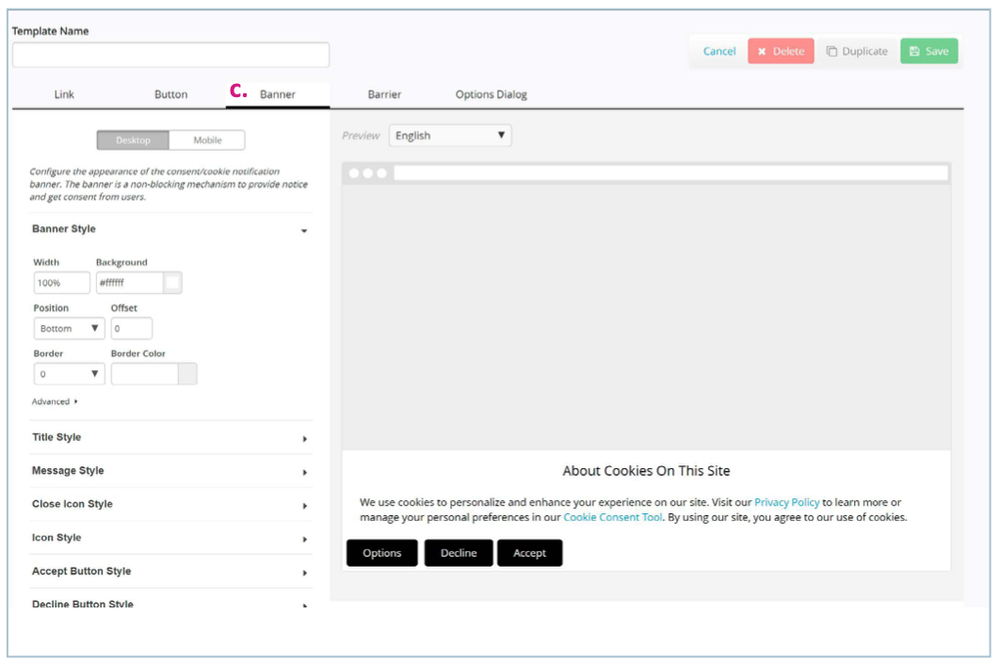Collapse the Banner Style section

(x=171, y=229)
